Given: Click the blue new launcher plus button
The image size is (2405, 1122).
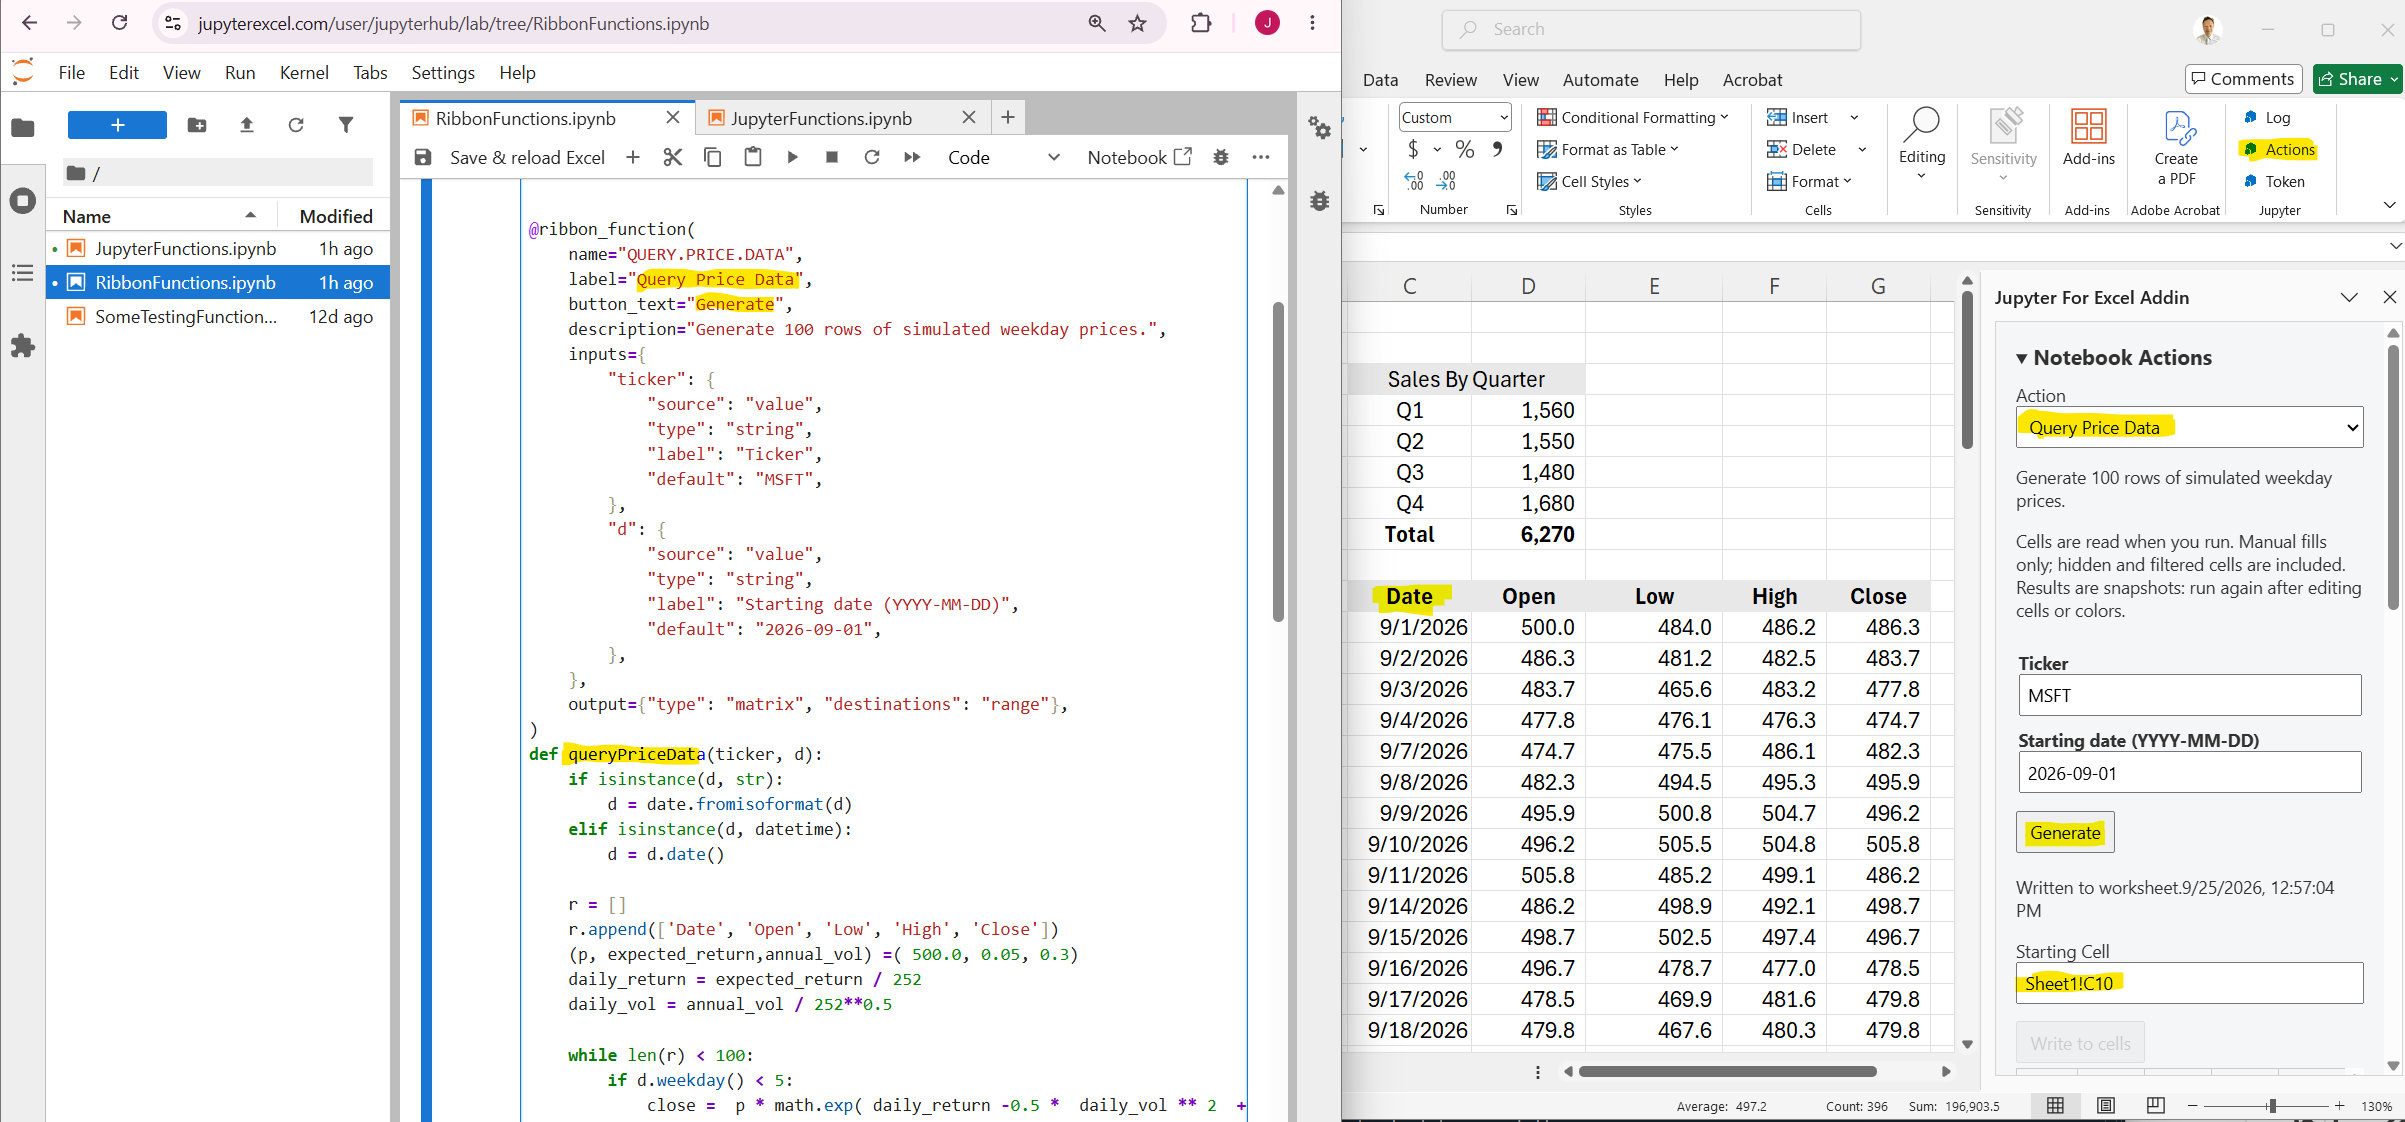Looking at the screenshot, I should [x=117, y=125].
